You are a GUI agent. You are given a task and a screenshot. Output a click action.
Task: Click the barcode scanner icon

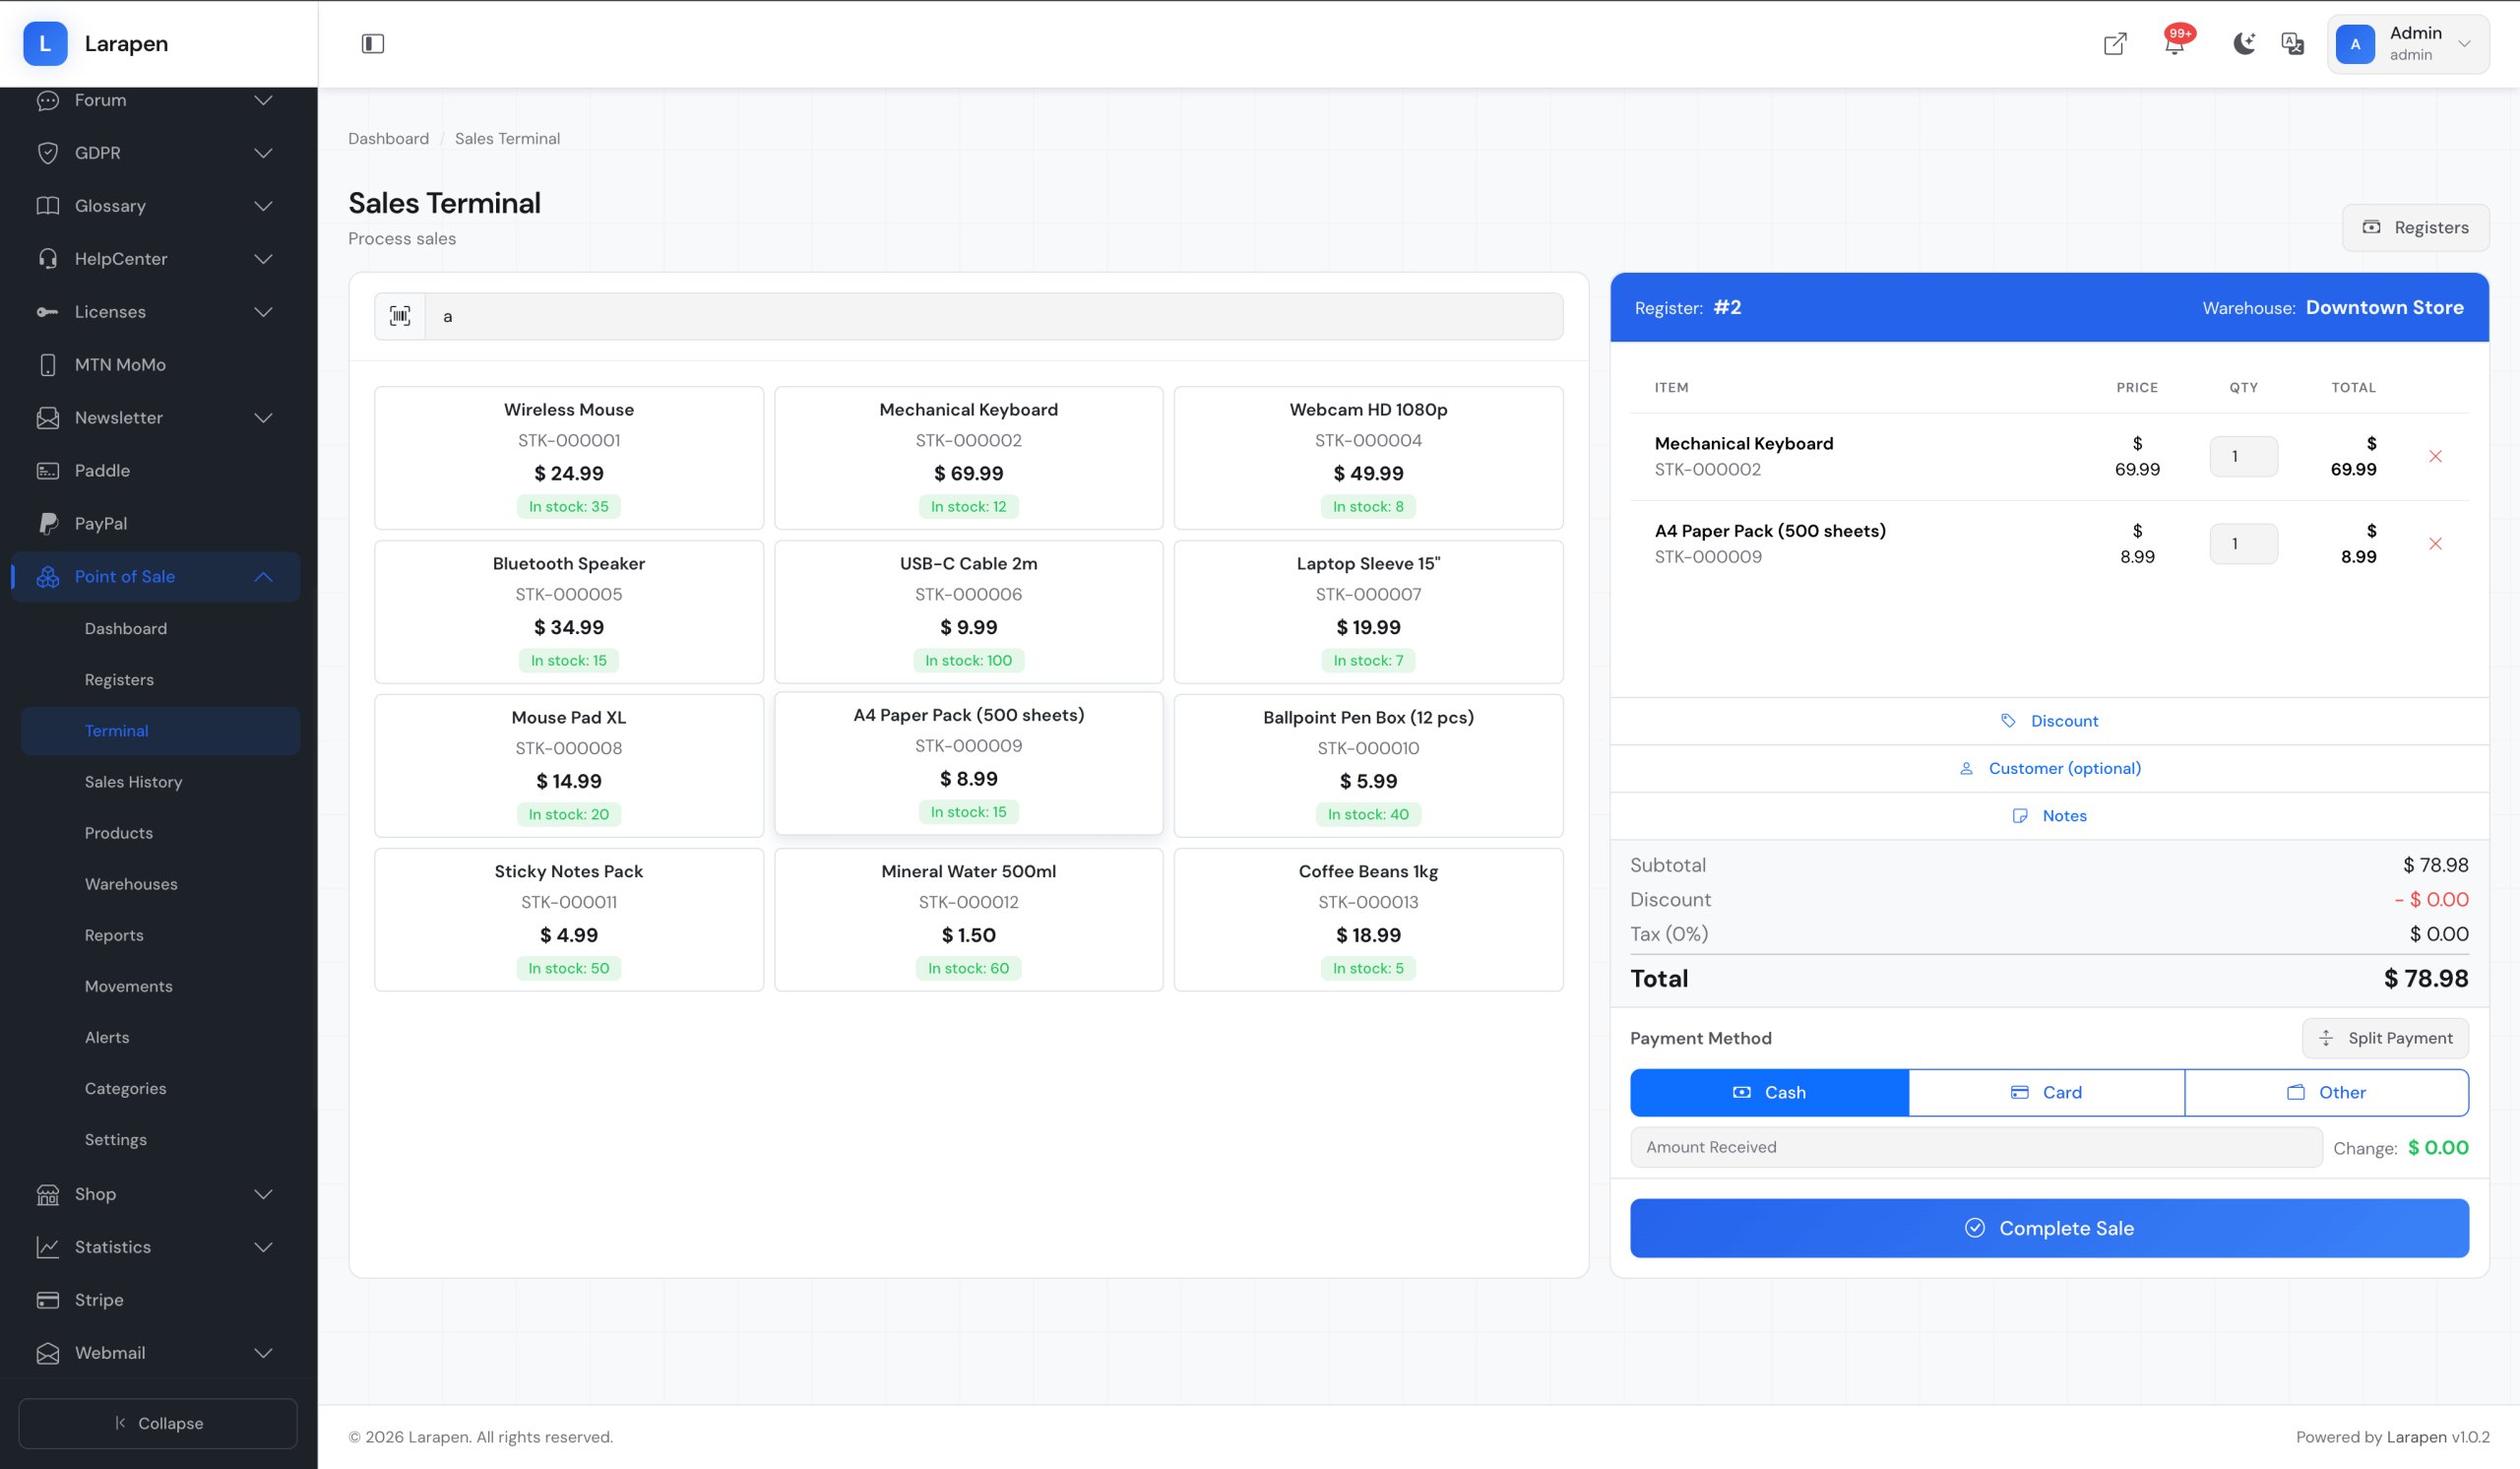(x=400, y=316)
